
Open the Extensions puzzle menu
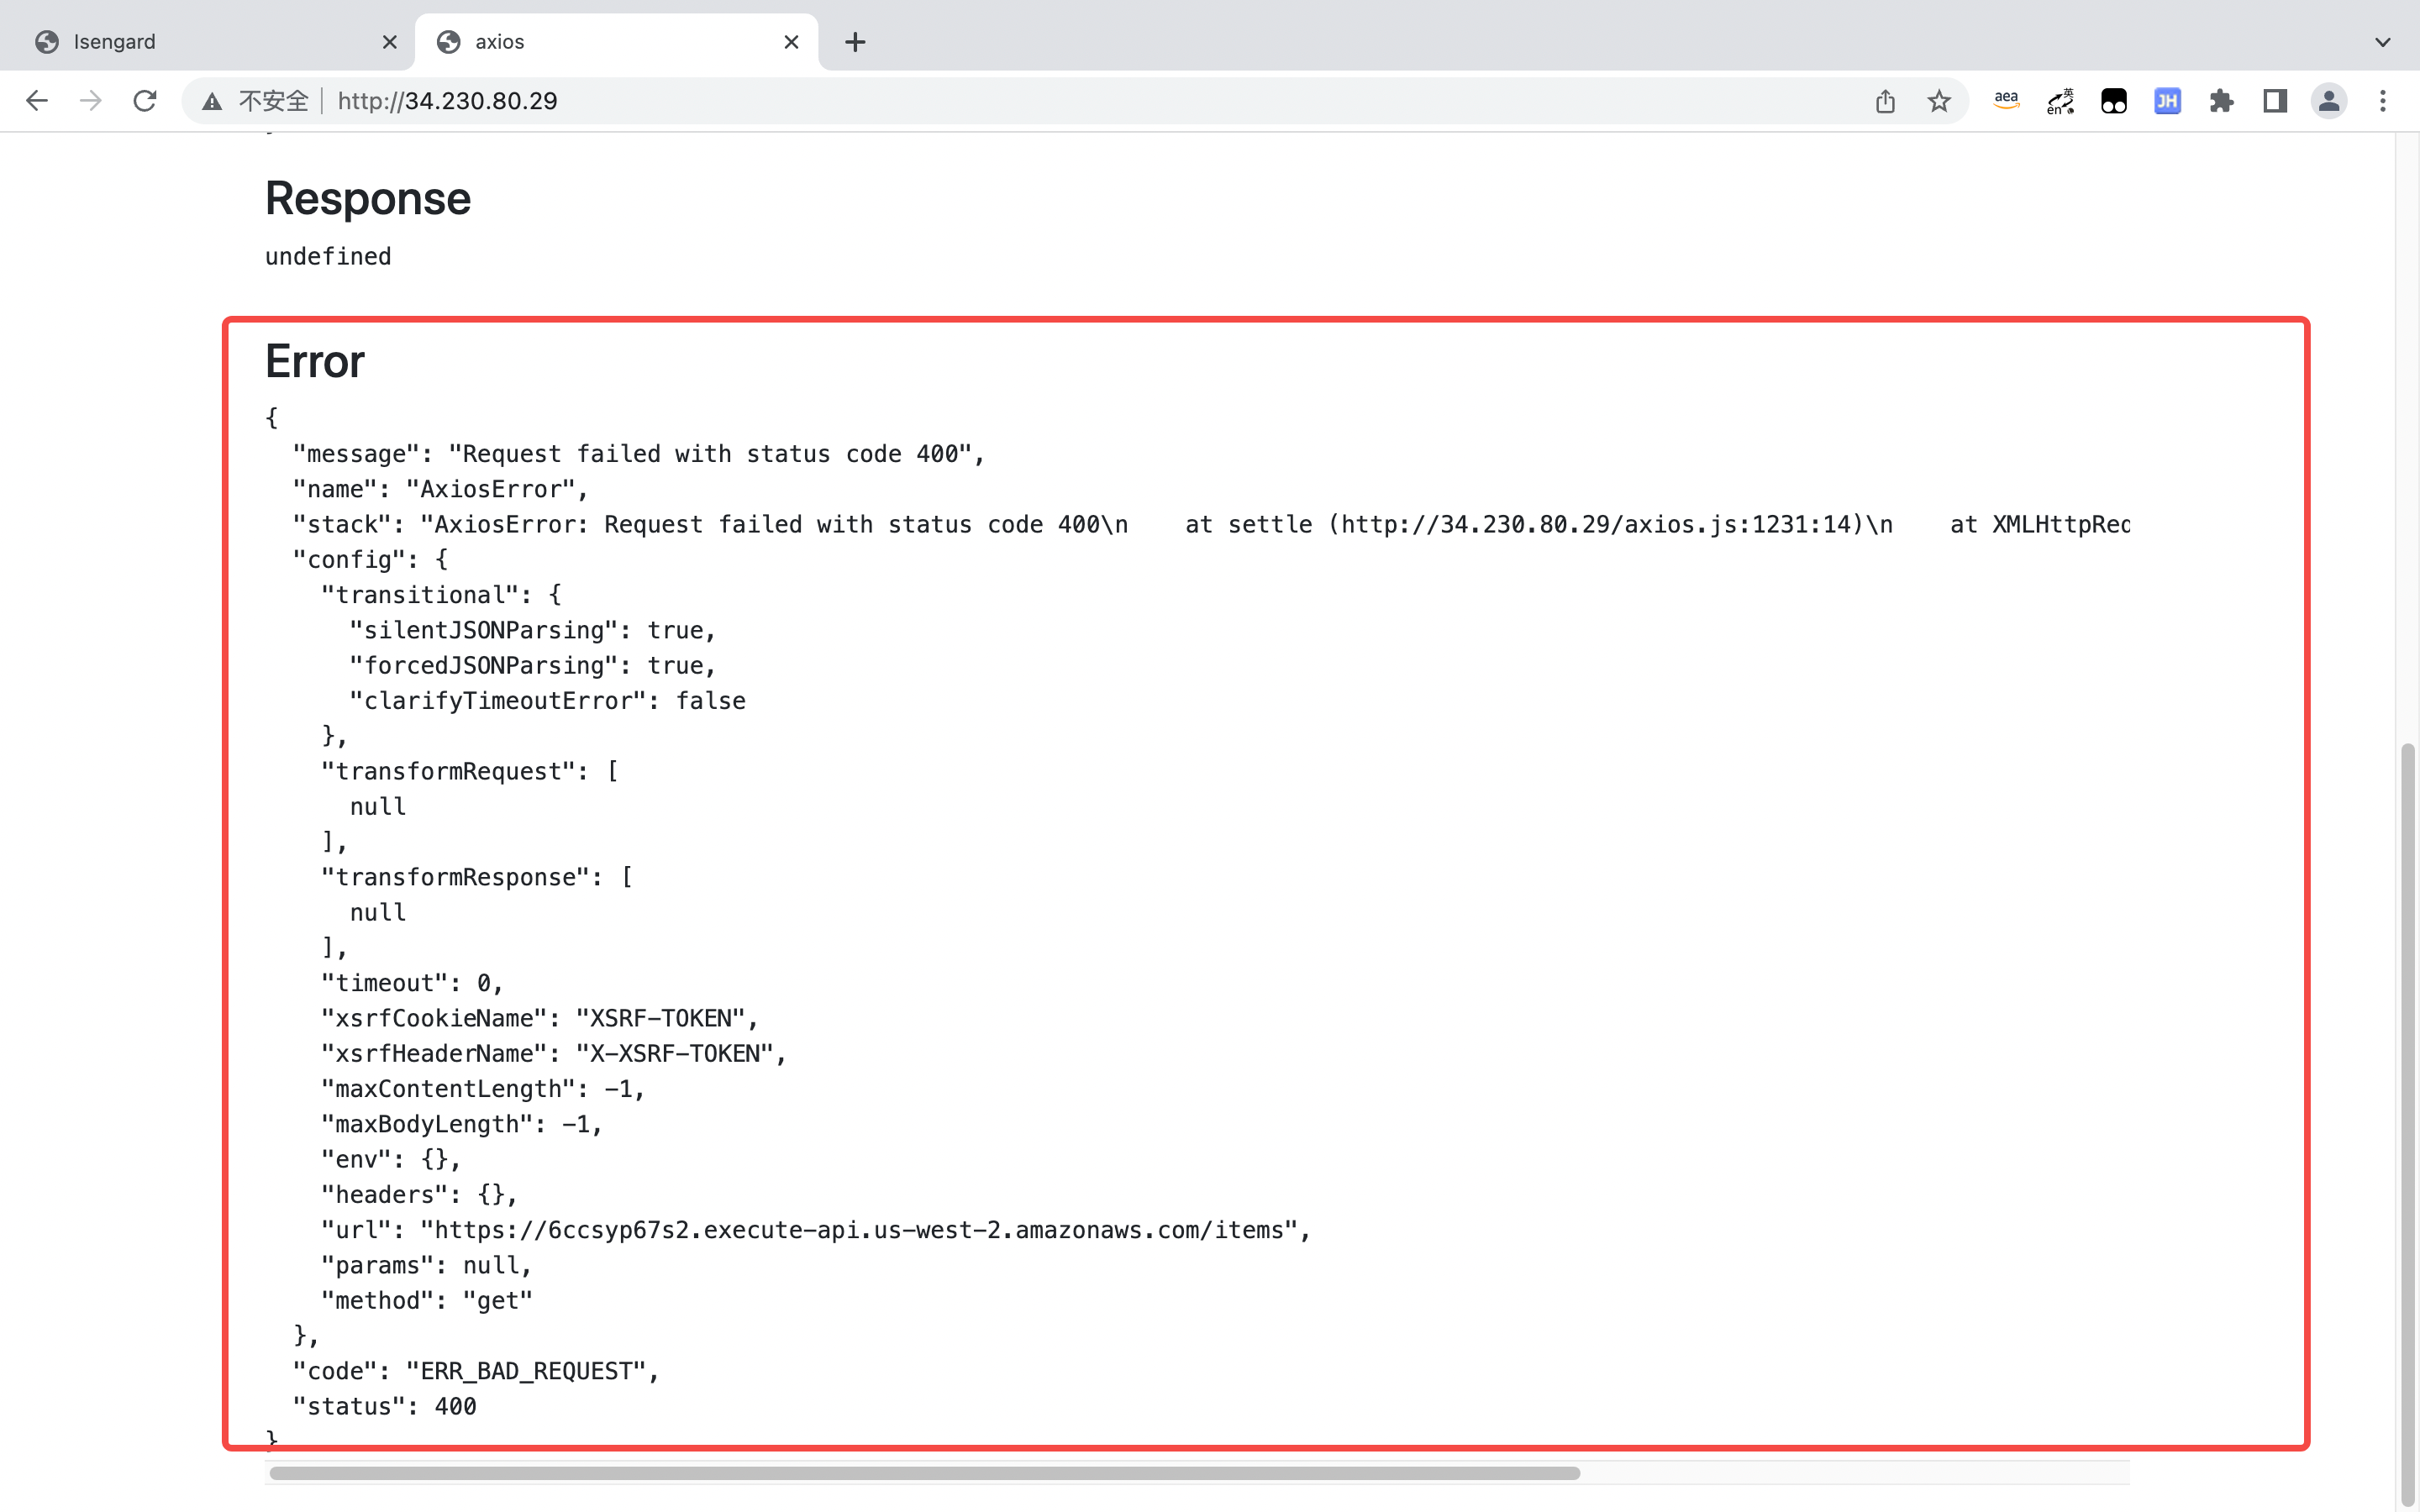tap(2221, 101)
